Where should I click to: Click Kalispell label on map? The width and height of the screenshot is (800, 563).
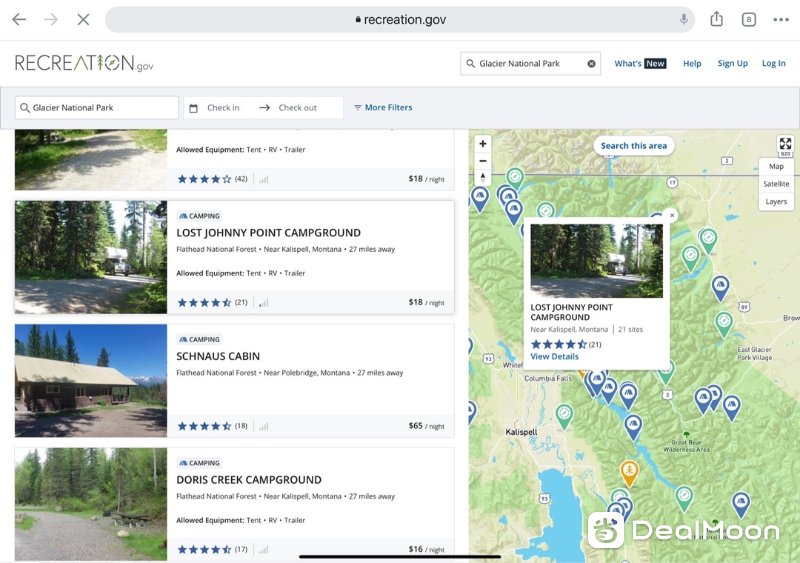pyautogui.click(x=521, y=432)
